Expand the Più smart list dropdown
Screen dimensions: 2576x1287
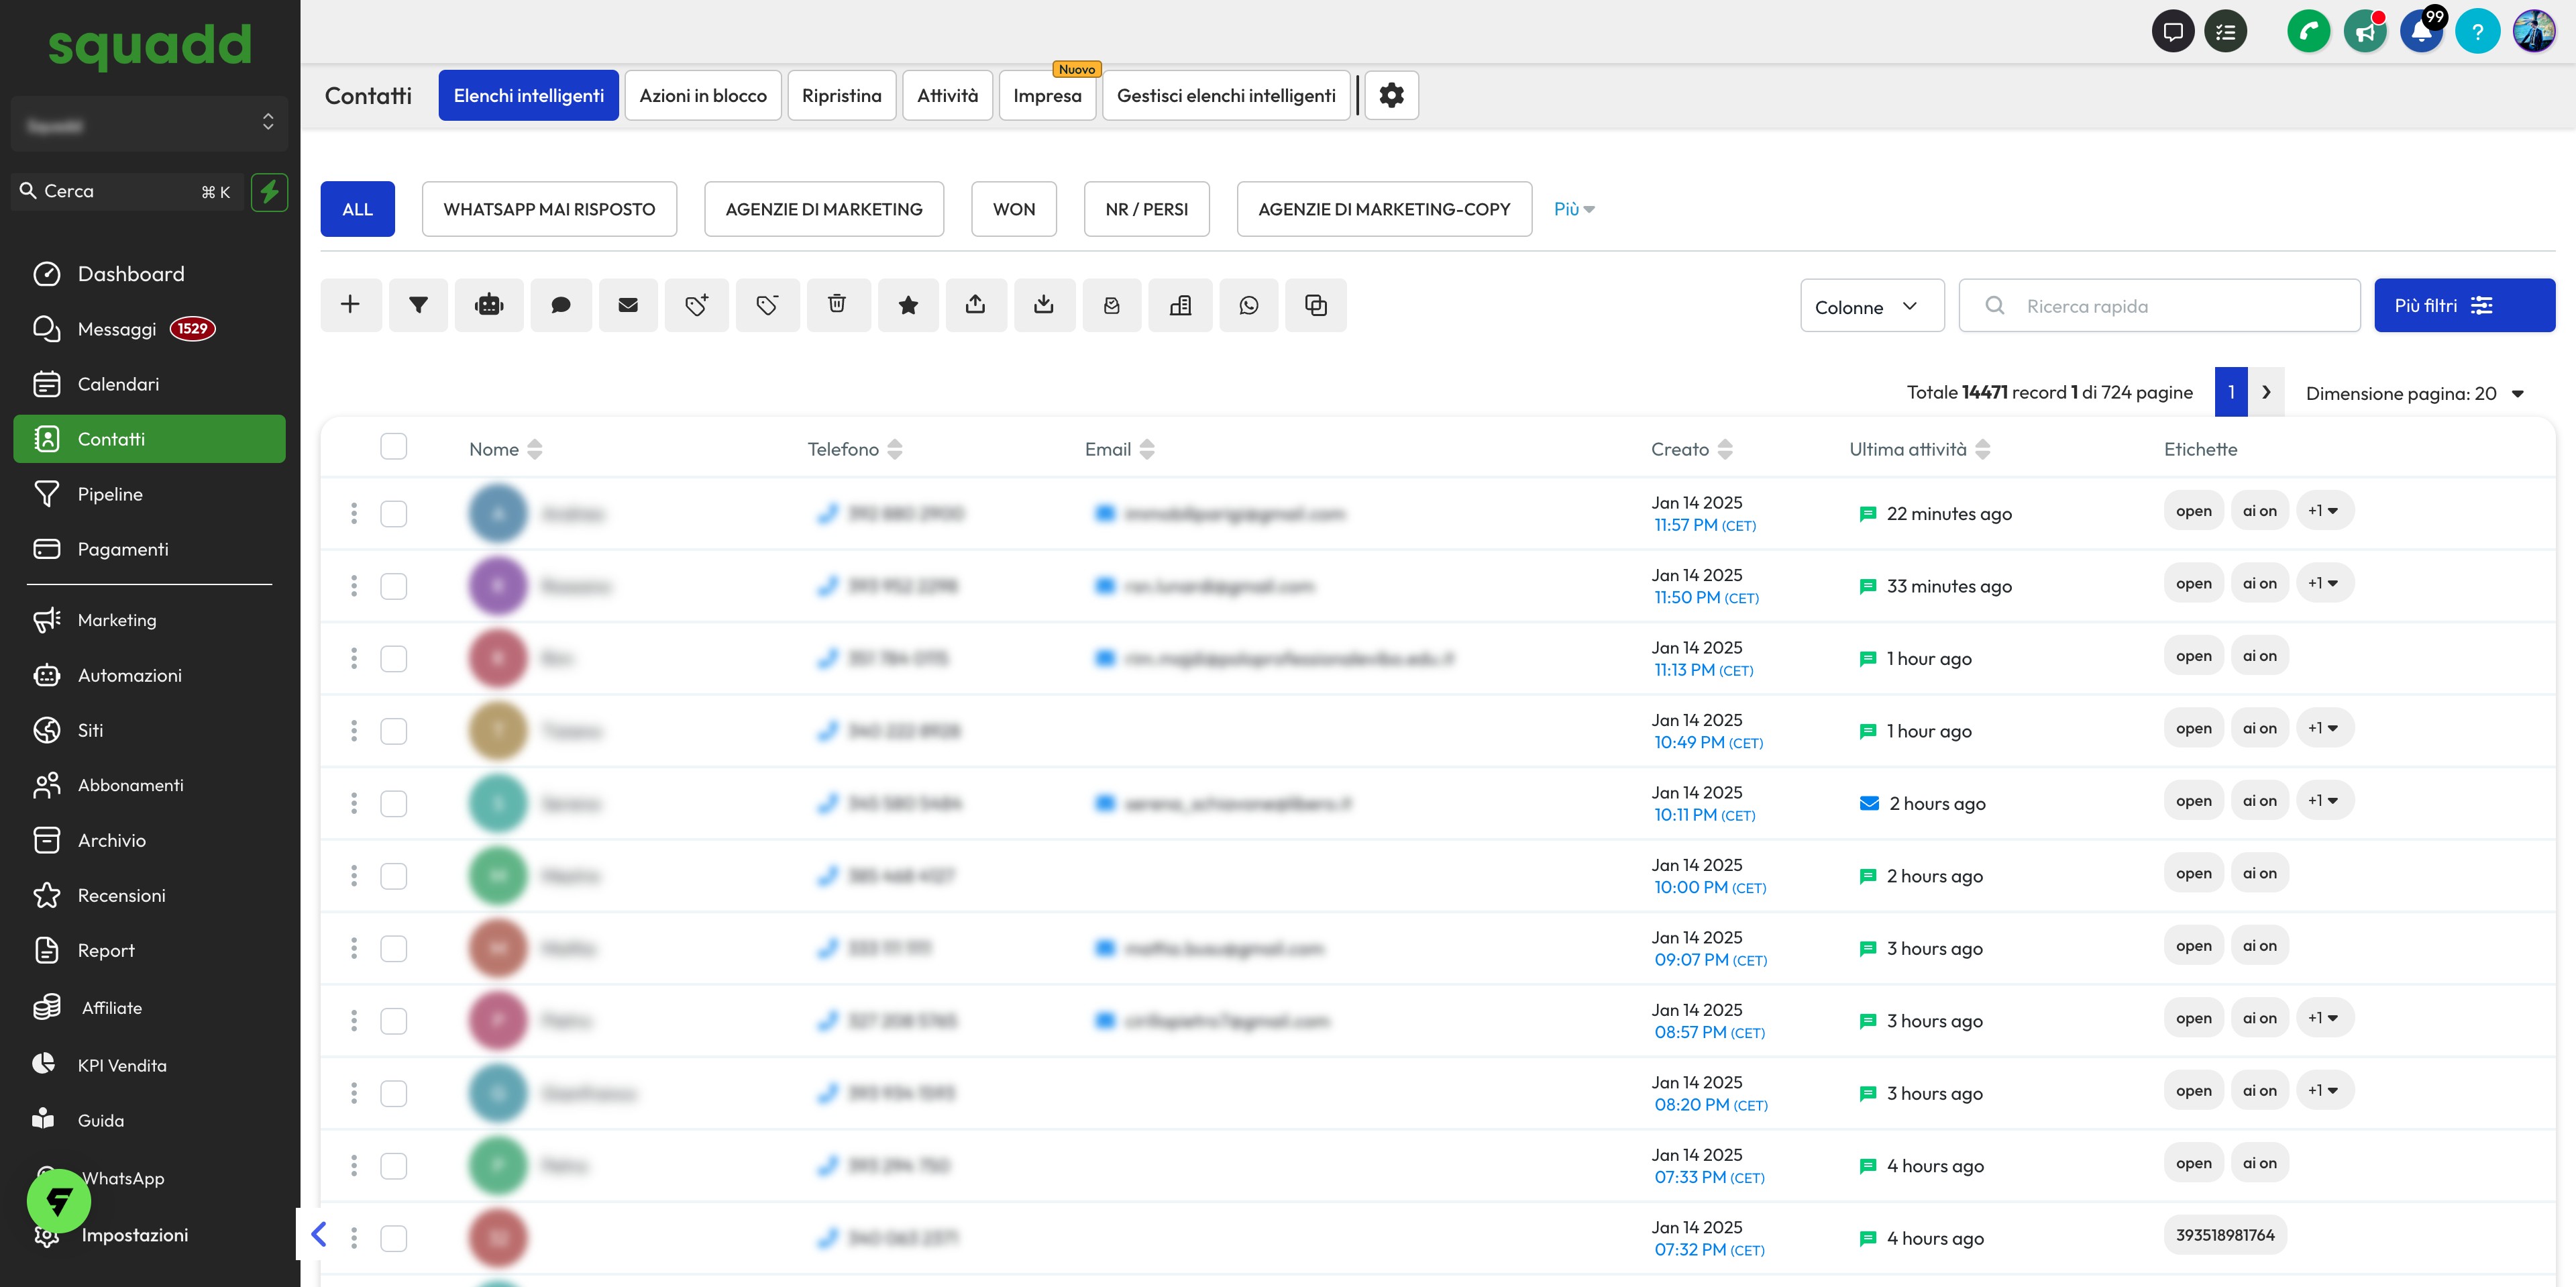coord(1574,209)
